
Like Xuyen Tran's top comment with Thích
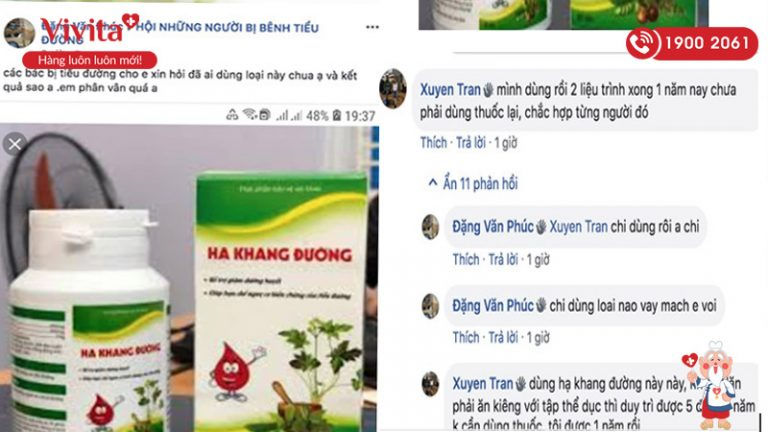tap(433, 143)
